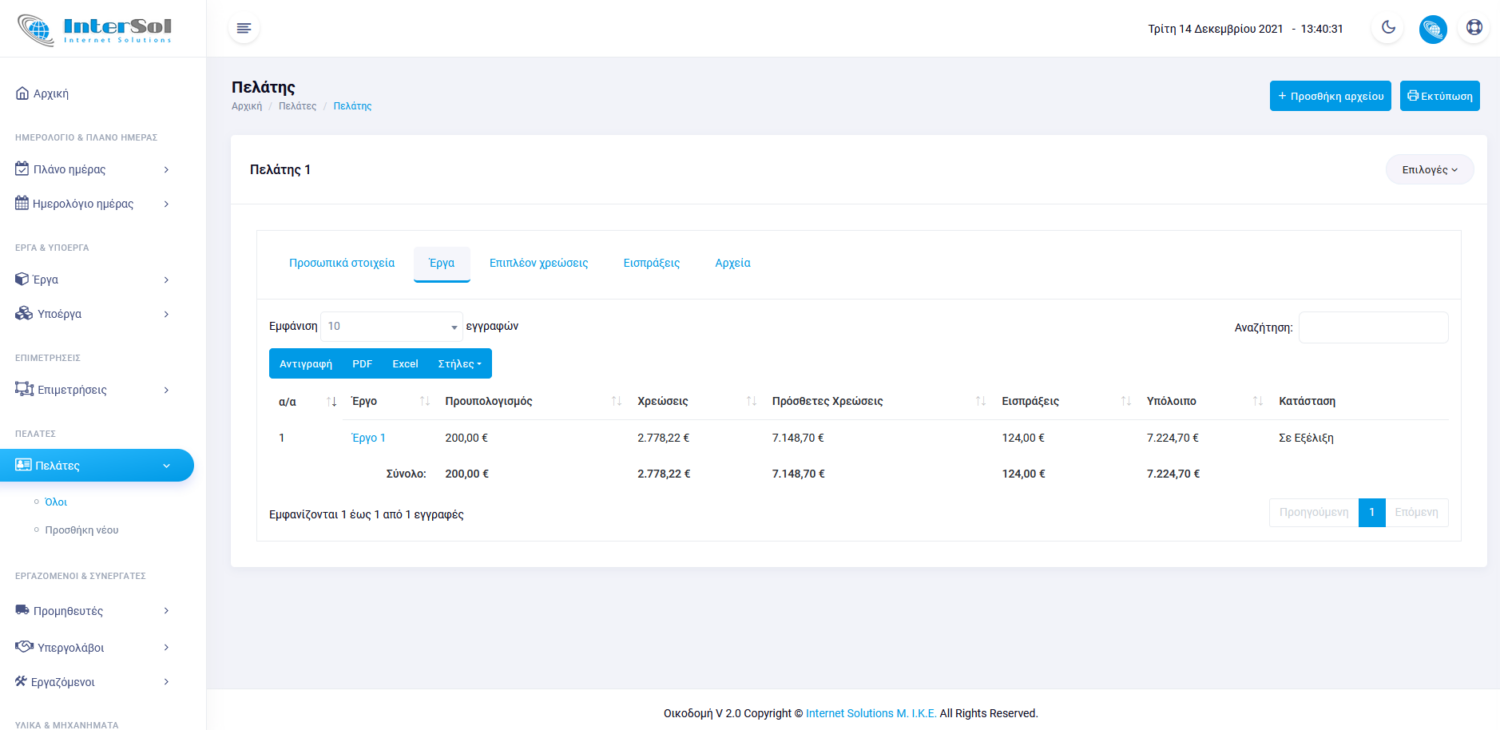This screenshot has width=1500, height=730.
Task: Click the Προσθήκη αρχείου button
Action: pos(1329,96)
